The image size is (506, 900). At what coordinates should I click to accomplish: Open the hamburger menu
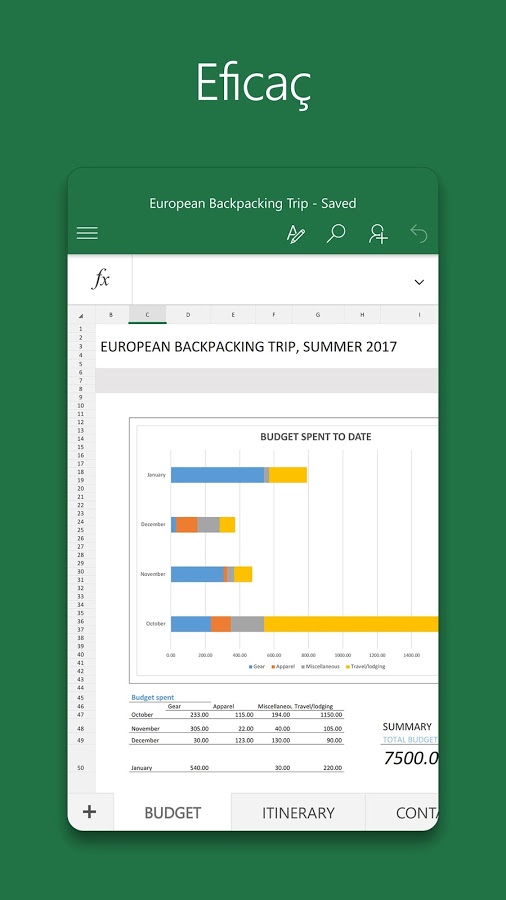tap(87, 233)
